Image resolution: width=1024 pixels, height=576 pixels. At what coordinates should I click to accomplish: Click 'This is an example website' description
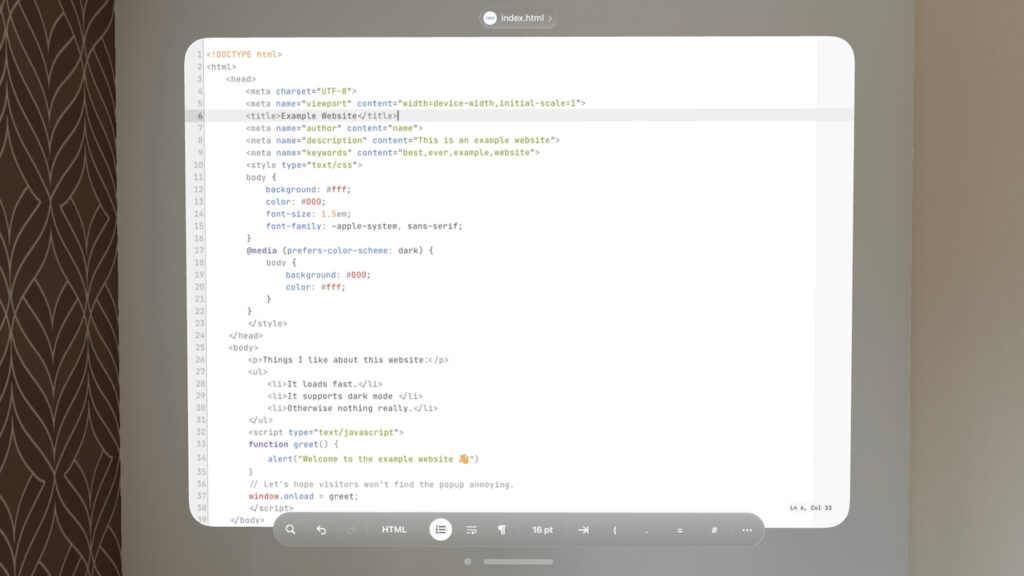[x=484, y=140]
